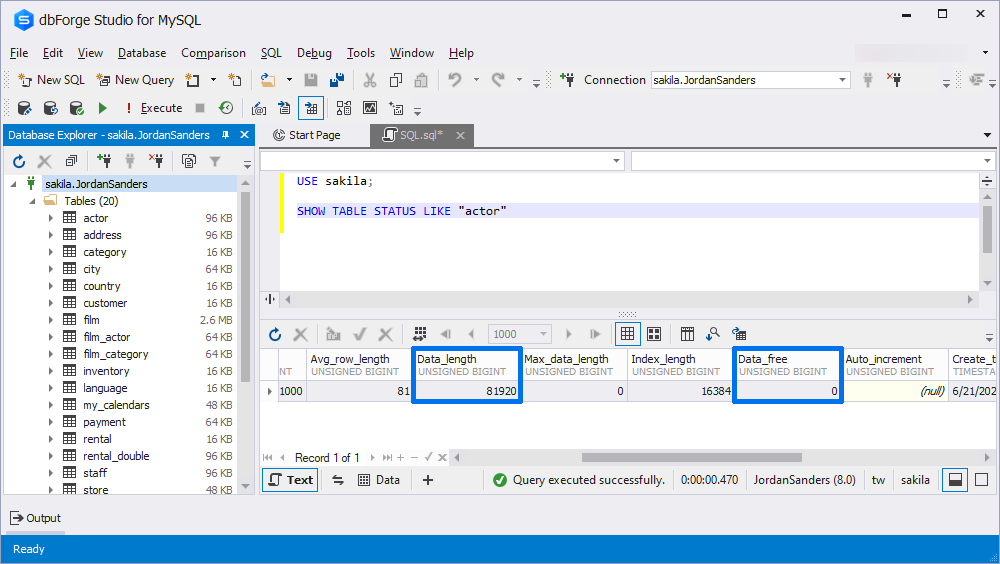Click the Open file folder icon
The width and height of the screenshot is (1000, 564).
268,80
